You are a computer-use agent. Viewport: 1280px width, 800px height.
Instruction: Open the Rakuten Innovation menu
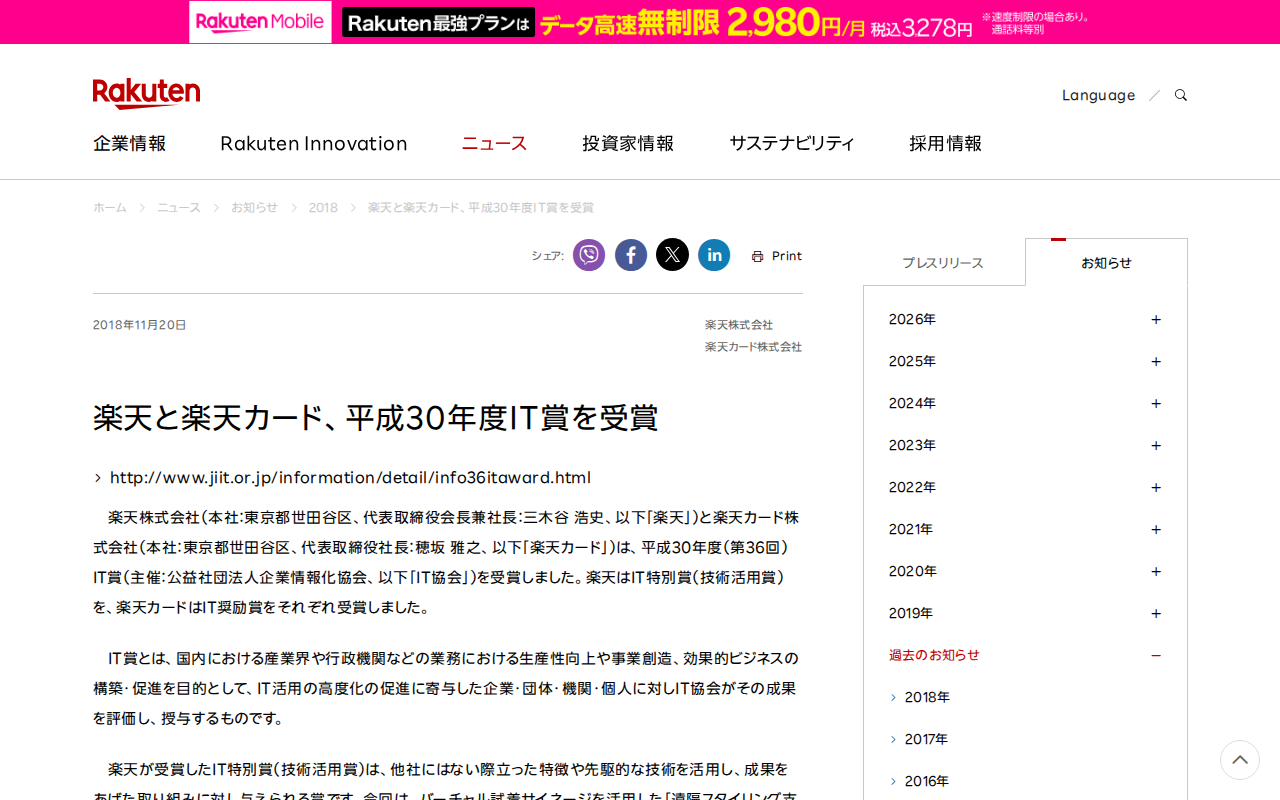314,143
